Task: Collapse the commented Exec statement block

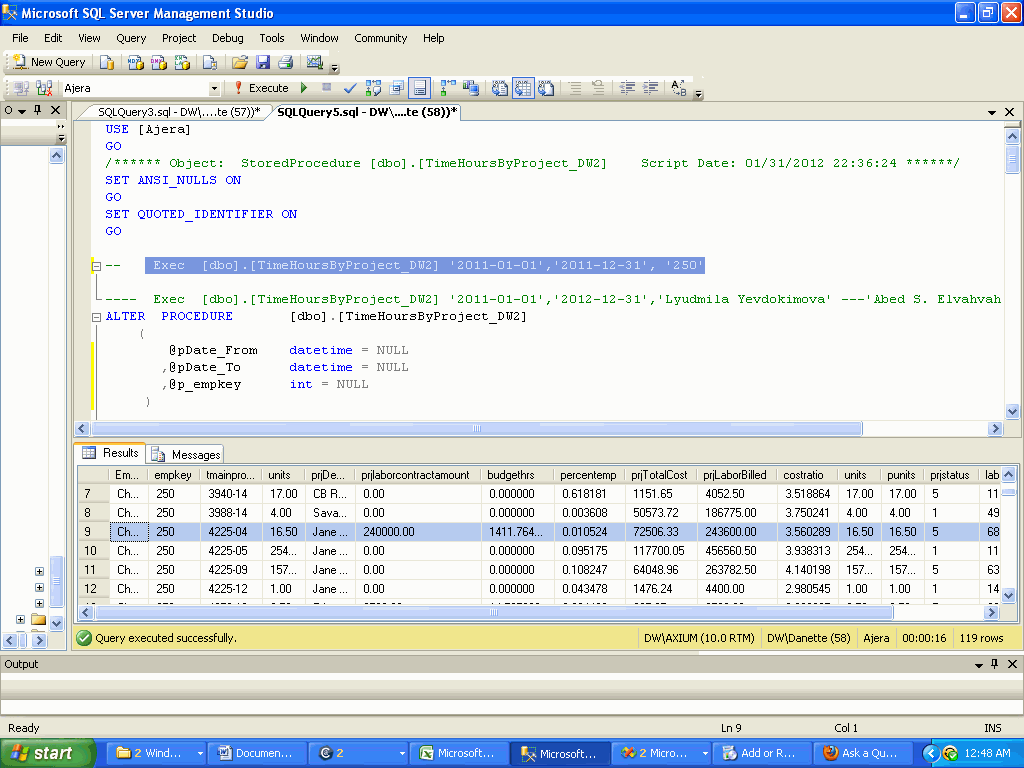Action: point(94,265)
